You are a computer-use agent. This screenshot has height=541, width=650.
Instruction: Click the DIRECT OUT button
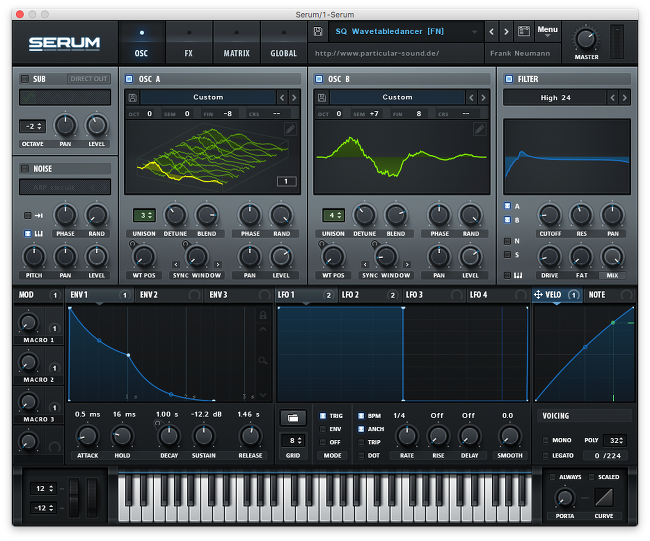coord(89,79)
